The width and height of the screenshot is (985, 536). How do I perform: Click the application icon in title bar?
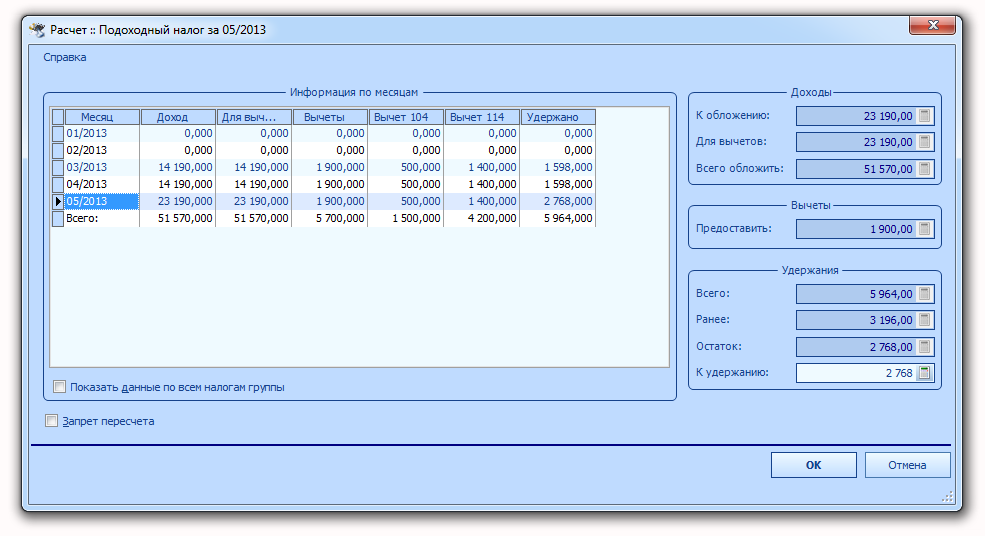pos(38,30)
